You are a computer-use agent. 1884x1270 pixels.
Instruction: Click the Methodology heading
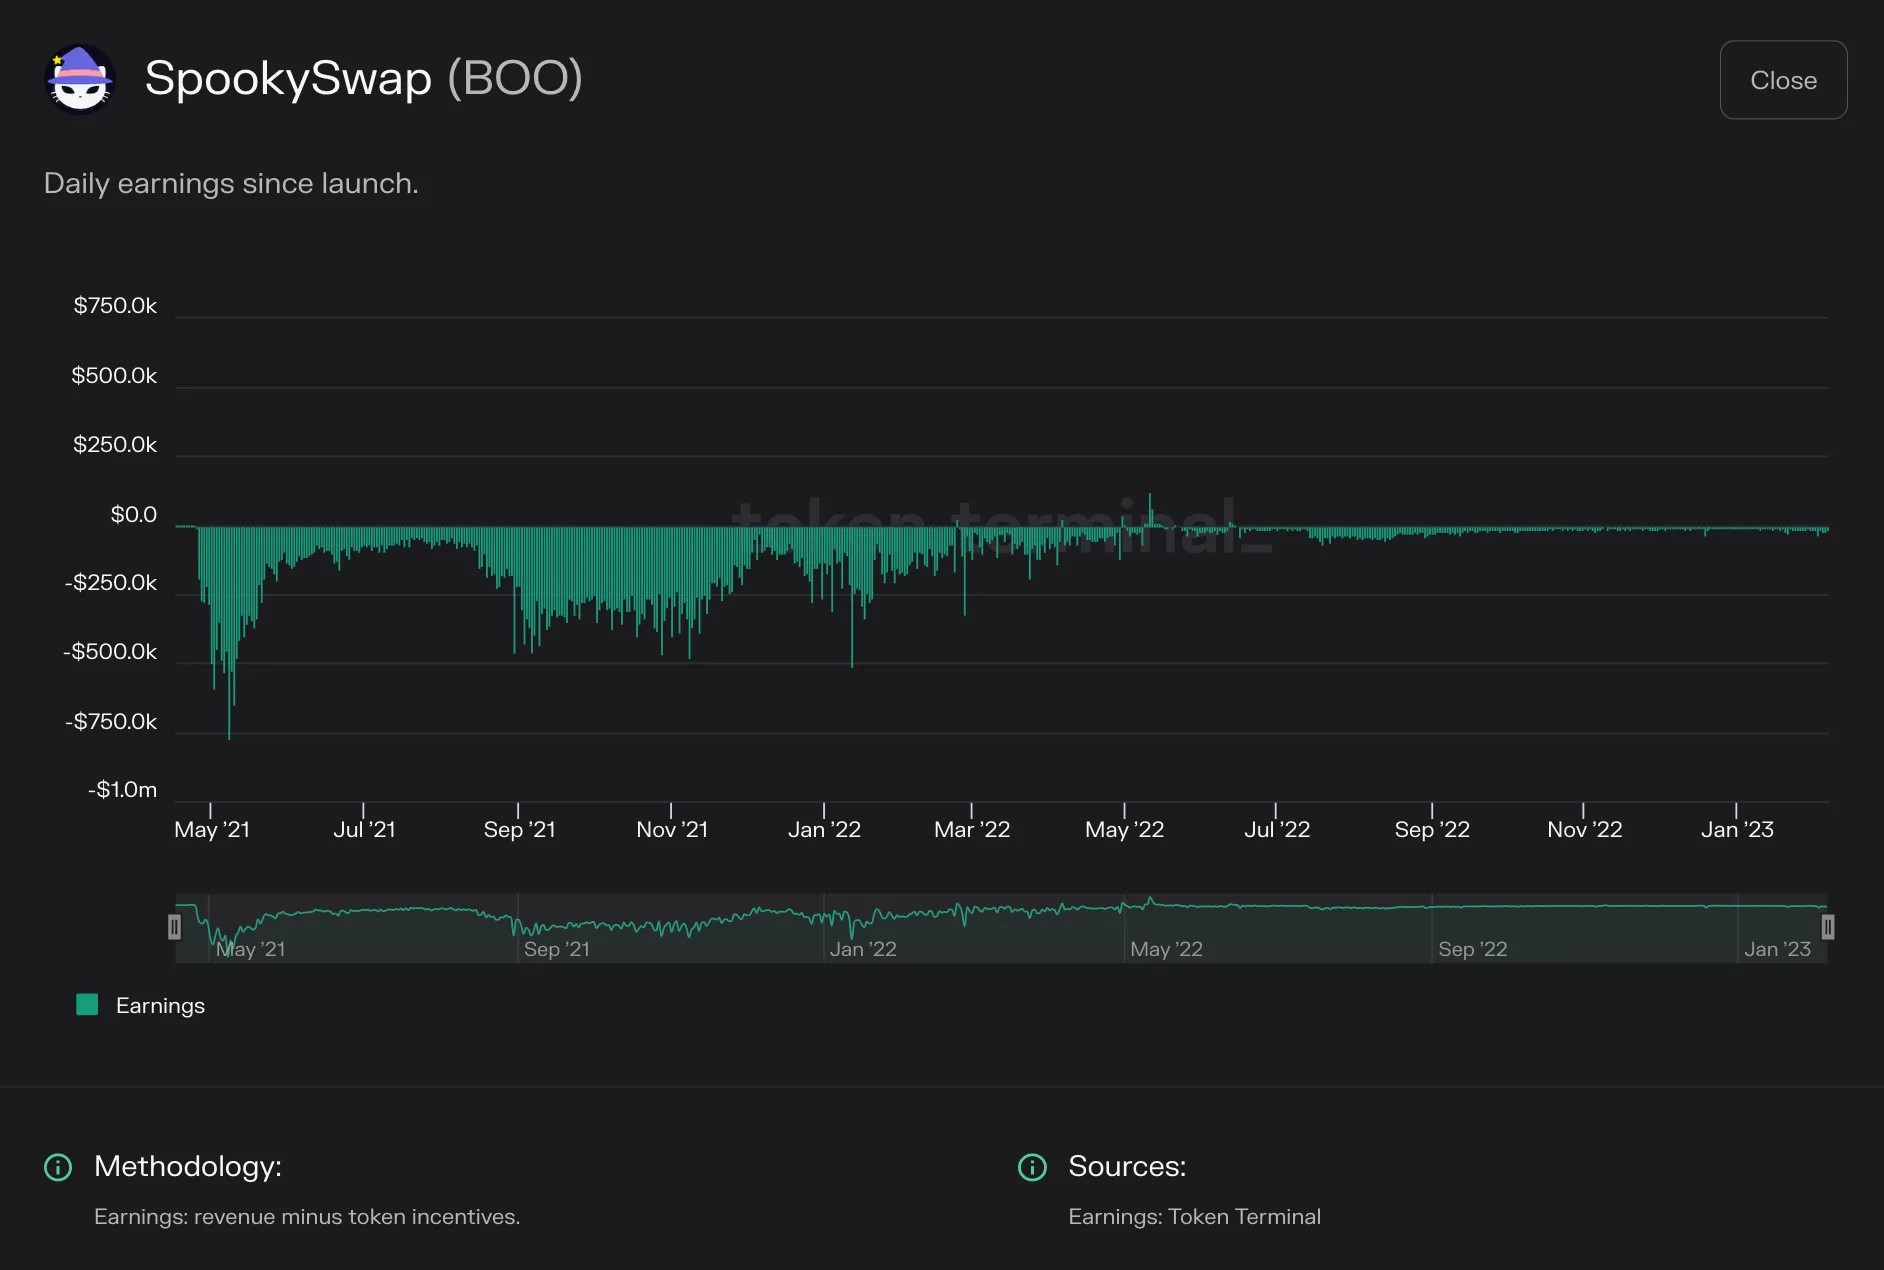pyautogui.click(x=188, y=1167)
